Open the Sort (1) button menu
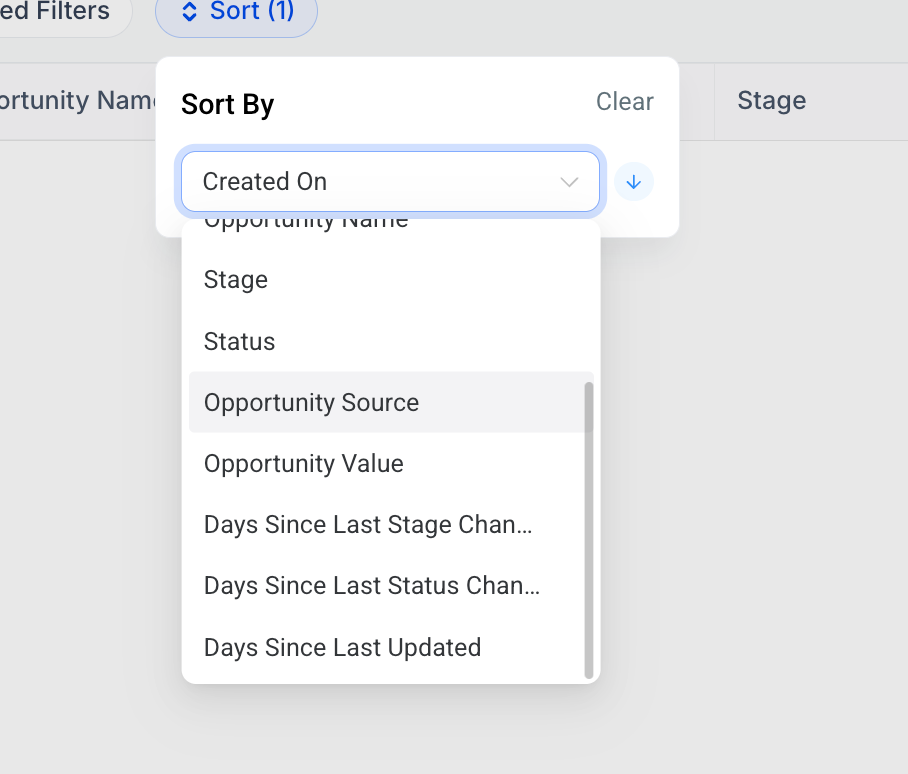The width and height of the screenshot is (908, 774). tap(236, 13)
